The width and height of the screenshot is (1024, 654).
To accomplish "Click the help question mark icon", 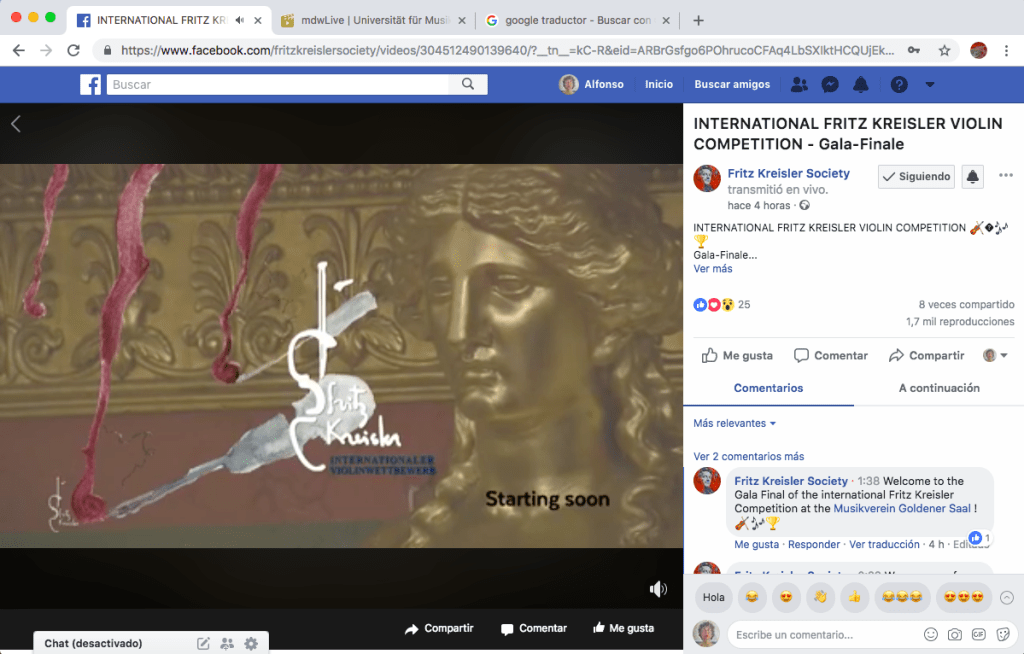I will 899,85.
